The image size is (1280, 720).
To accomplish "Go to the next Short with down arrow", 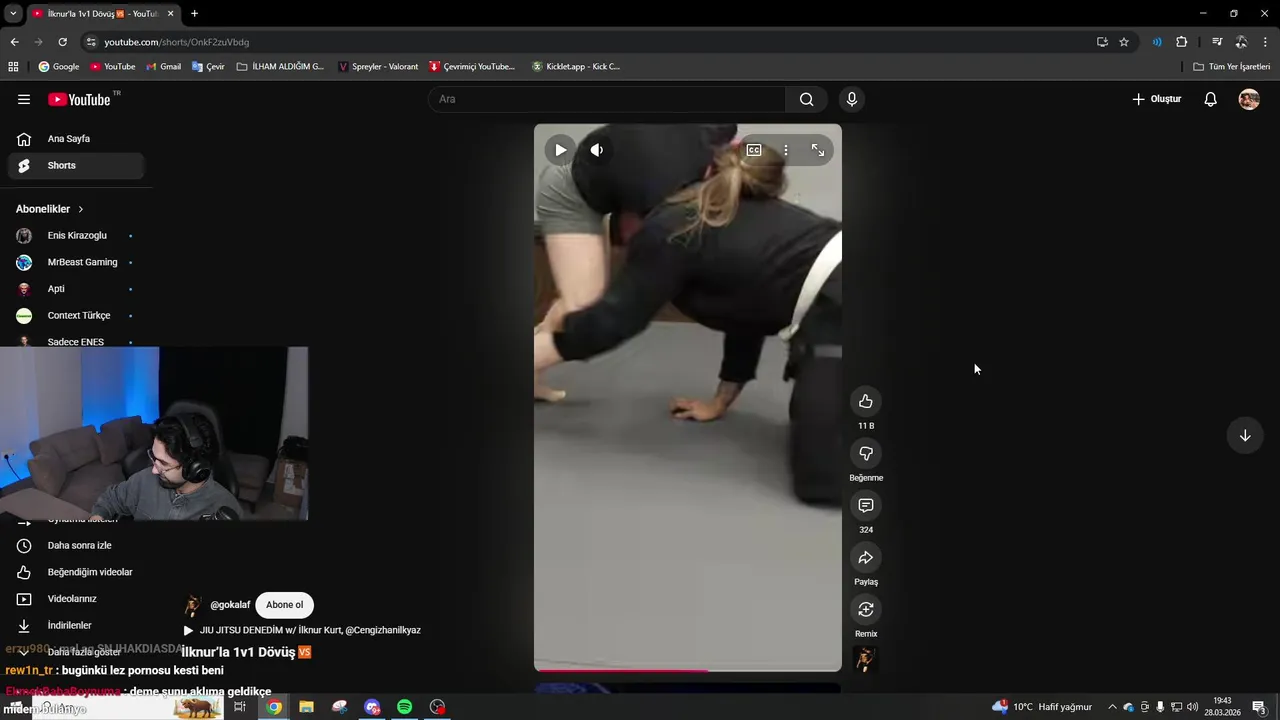I will 1245,435.
